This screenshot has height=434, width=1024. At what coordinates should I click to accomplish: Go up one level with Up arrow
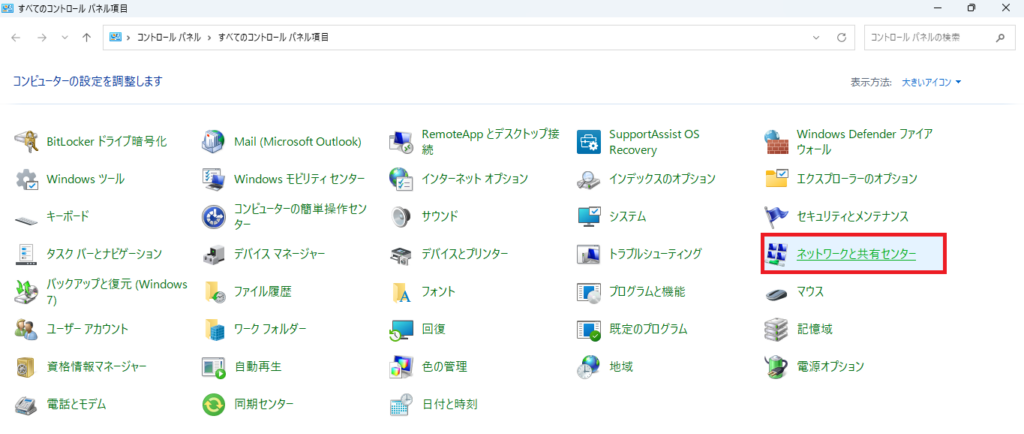point(86,37)
